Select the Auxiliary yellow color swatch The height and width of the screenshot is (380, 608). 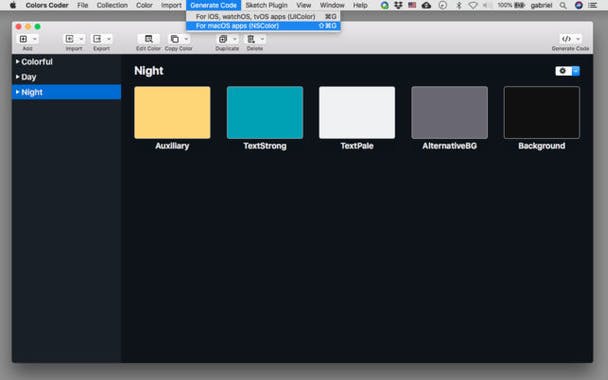tap(172, 112)
